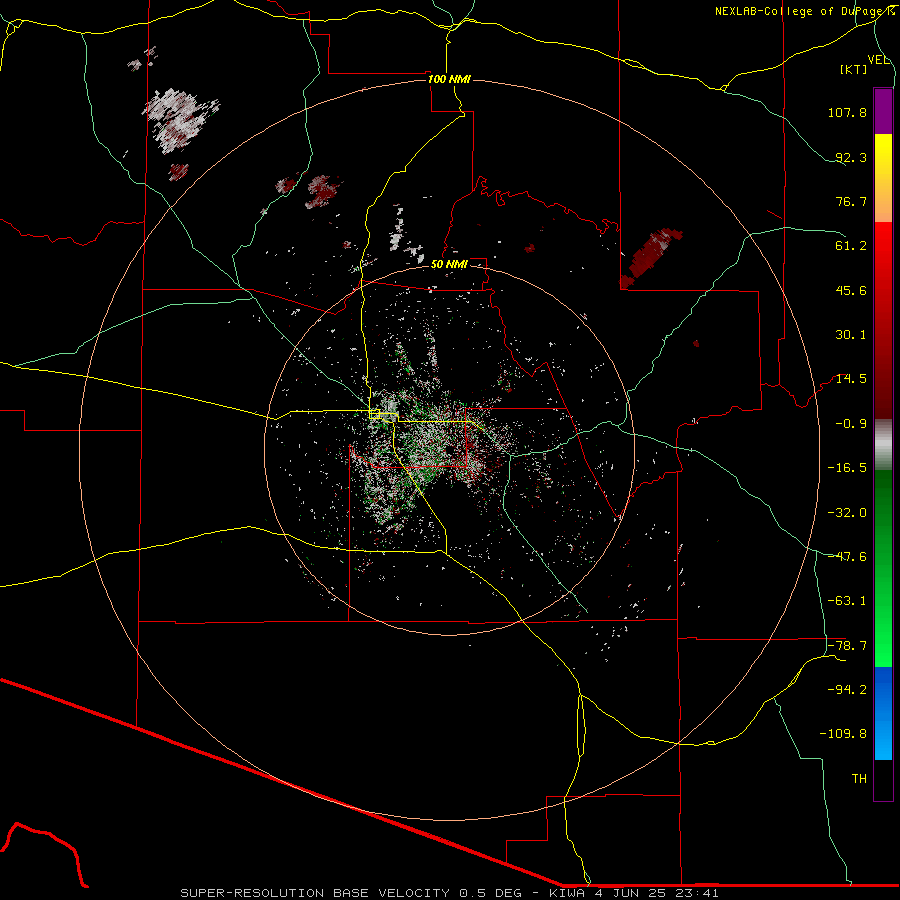Screen dimensions: 900x900
Task: Click the 30.1 scale value
Action: (x=851, y=335)
